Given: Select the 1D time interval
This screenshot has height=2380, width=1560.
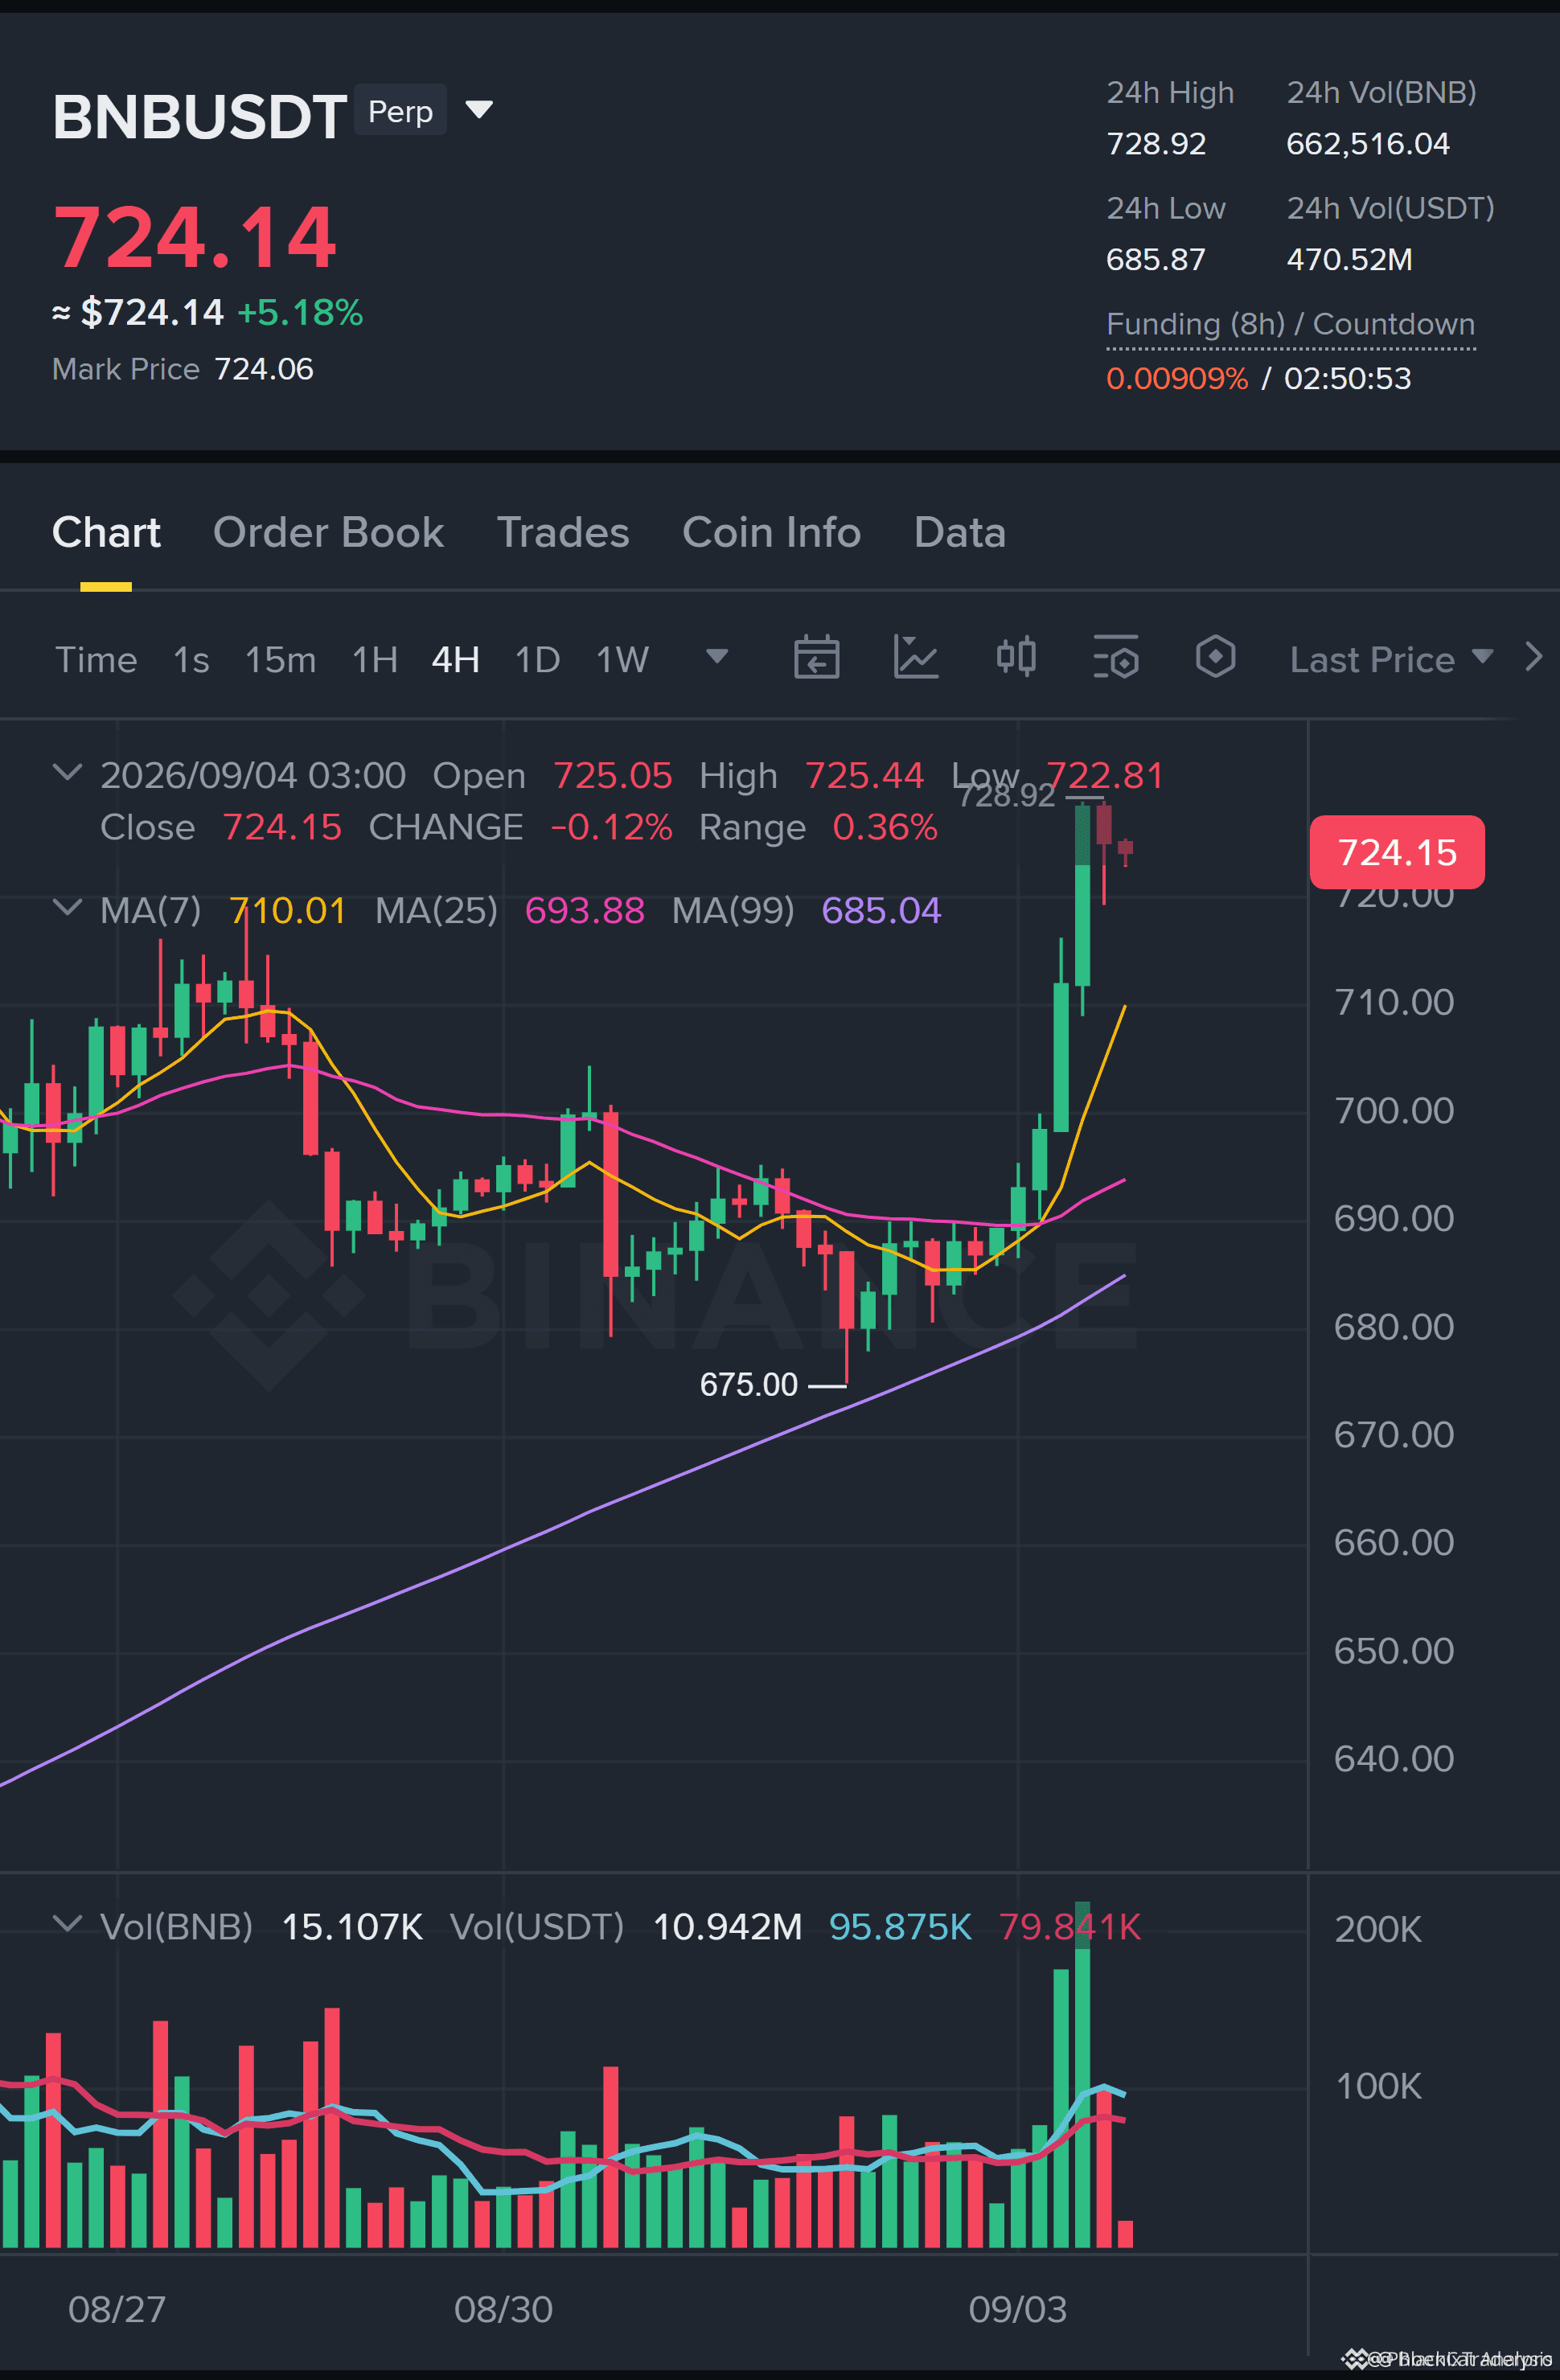Looking at the screenshot, I should click(537, 660).
